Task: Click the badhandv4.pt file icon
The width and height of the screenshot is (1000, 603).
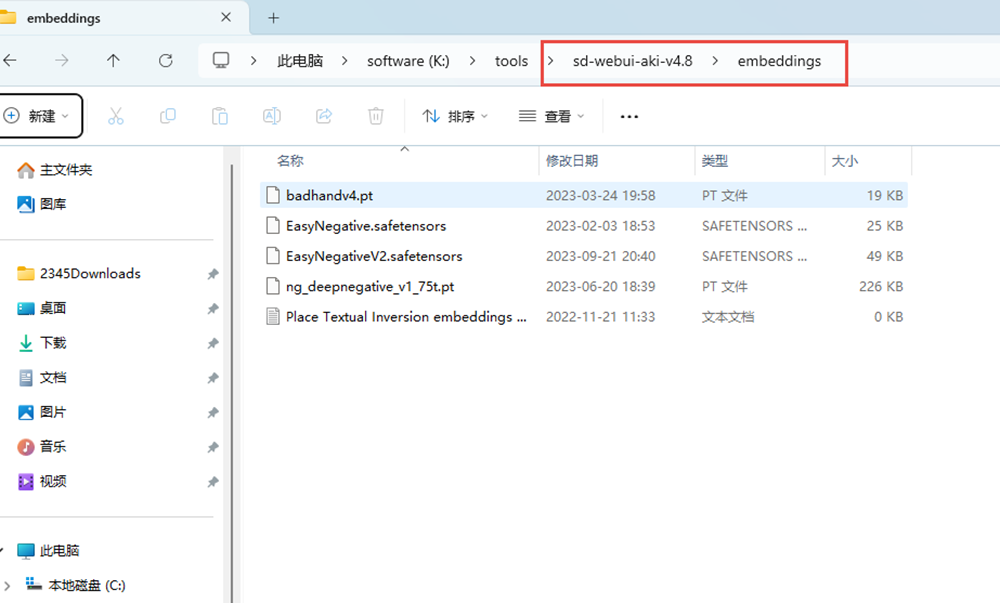Action: pyautogui.click(x=273, y=195)
